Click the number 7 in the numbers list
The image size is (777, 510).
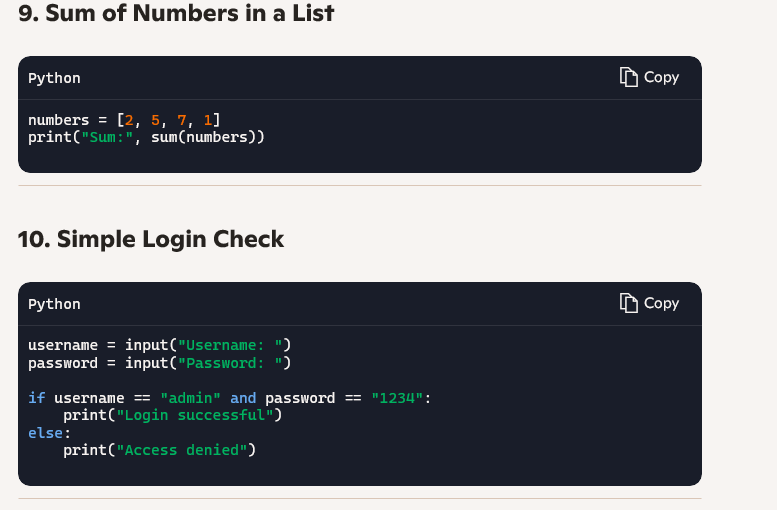[182, 120]
